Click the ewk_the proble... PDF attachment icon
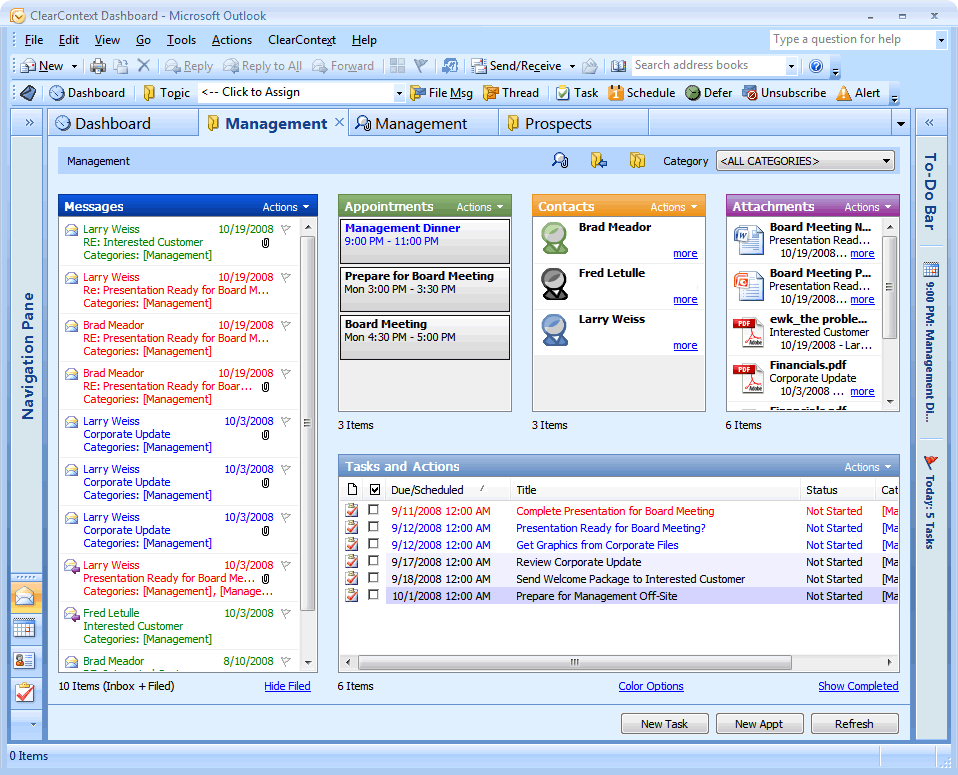This screenshot has width=958, height=775. pos(748,332)
